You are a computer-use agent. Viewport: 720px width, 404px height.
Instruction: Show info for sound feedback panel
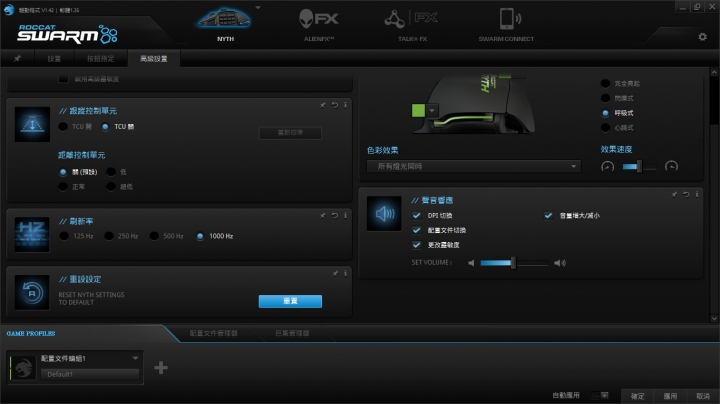click(x=697, y=195)
